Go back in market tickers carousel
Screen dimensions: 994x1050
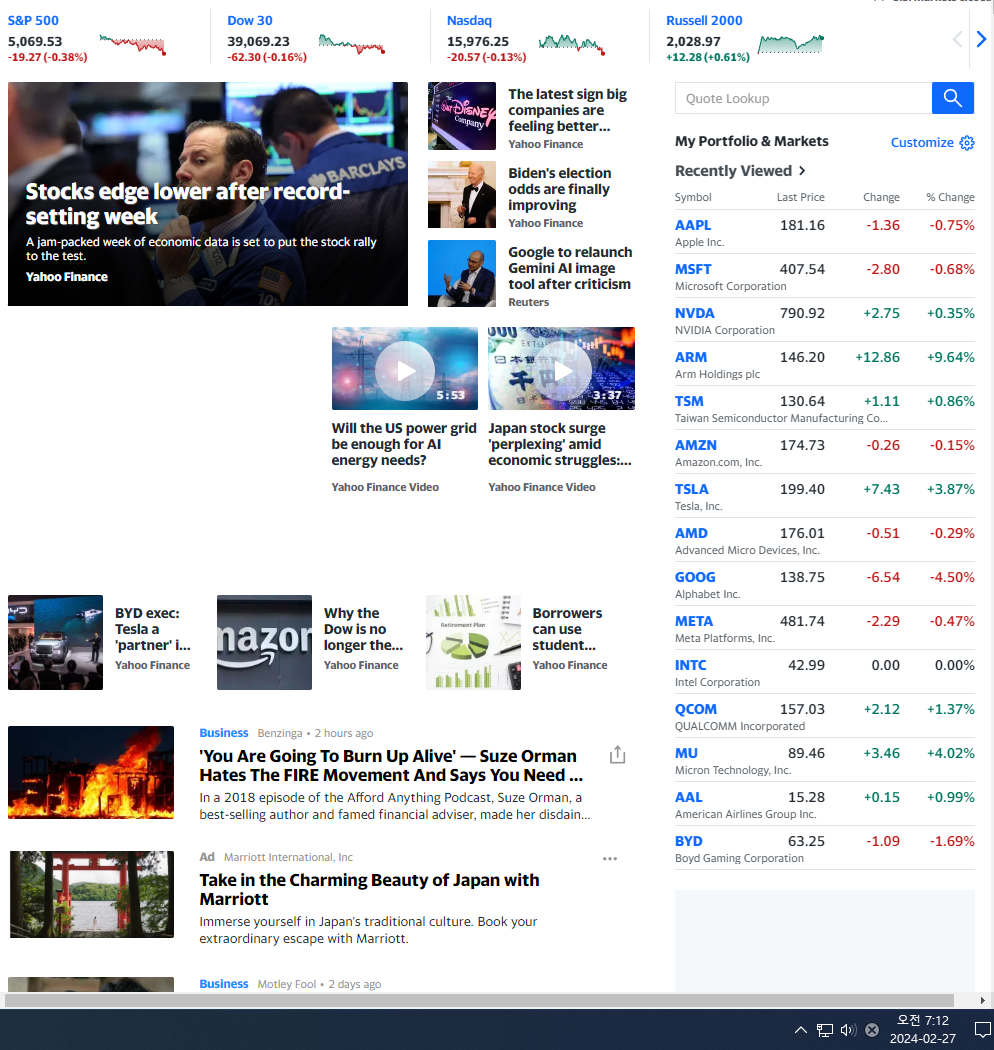click(x=958, y=40)
